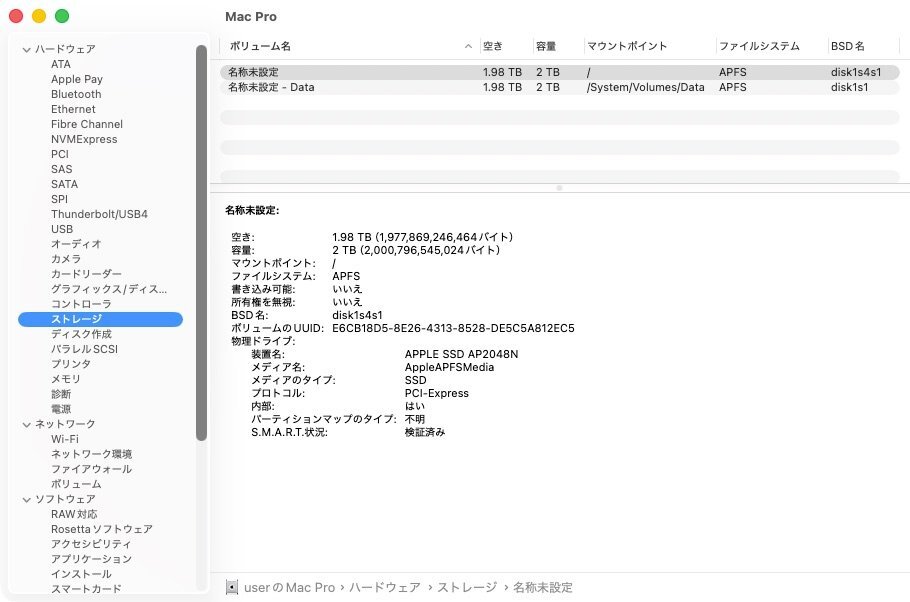
Task: Collapse the ハードウェア section chevron
Action: tap(26, 49)
